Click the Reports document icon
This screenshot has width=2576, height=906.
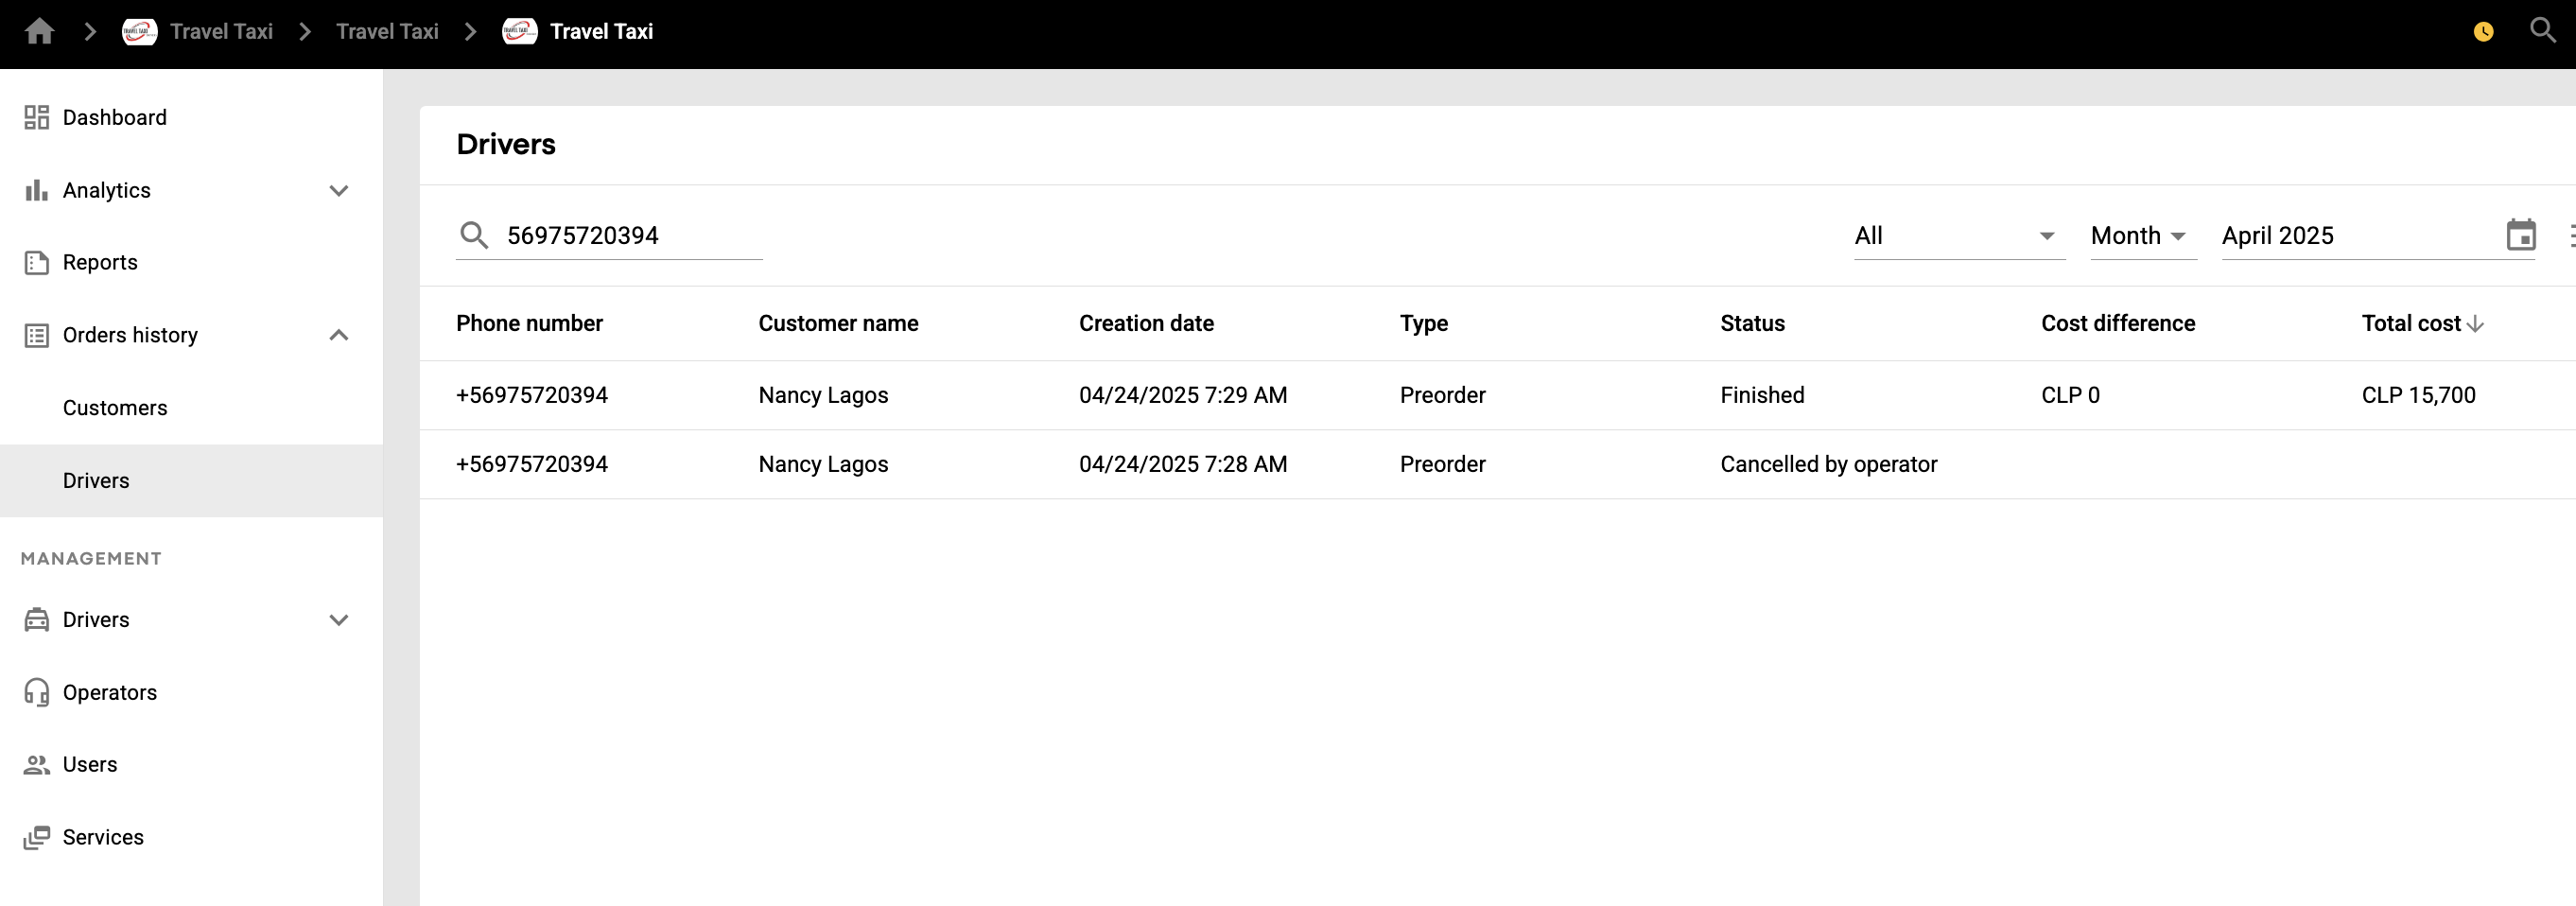[37, 263]
